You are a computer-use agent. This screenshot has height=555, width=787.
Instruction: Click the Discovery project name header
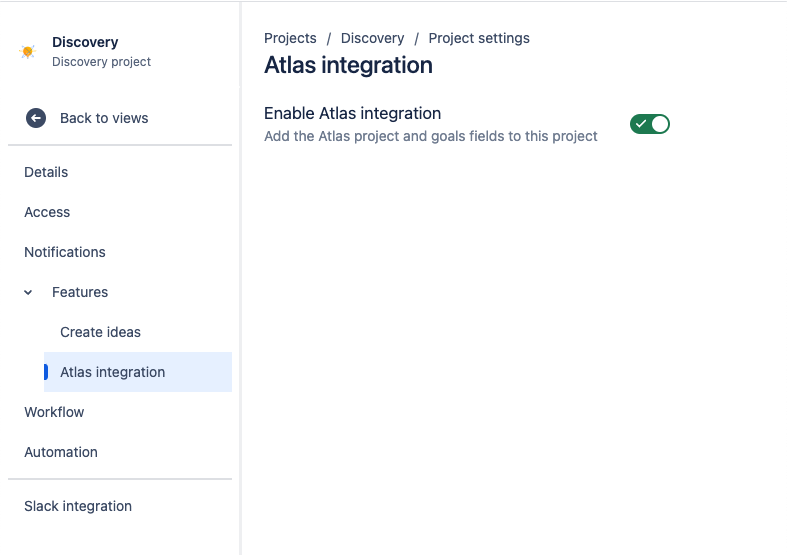[85, 42]
